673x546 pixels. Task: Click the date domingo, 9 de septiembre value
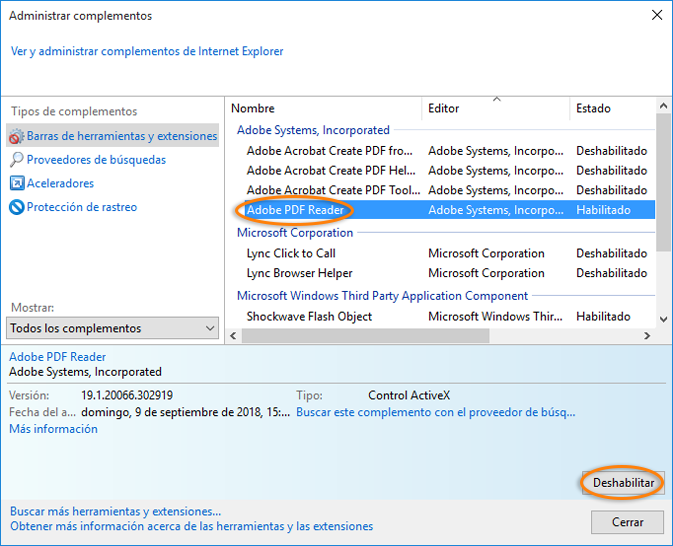click(x=185, y=412)
